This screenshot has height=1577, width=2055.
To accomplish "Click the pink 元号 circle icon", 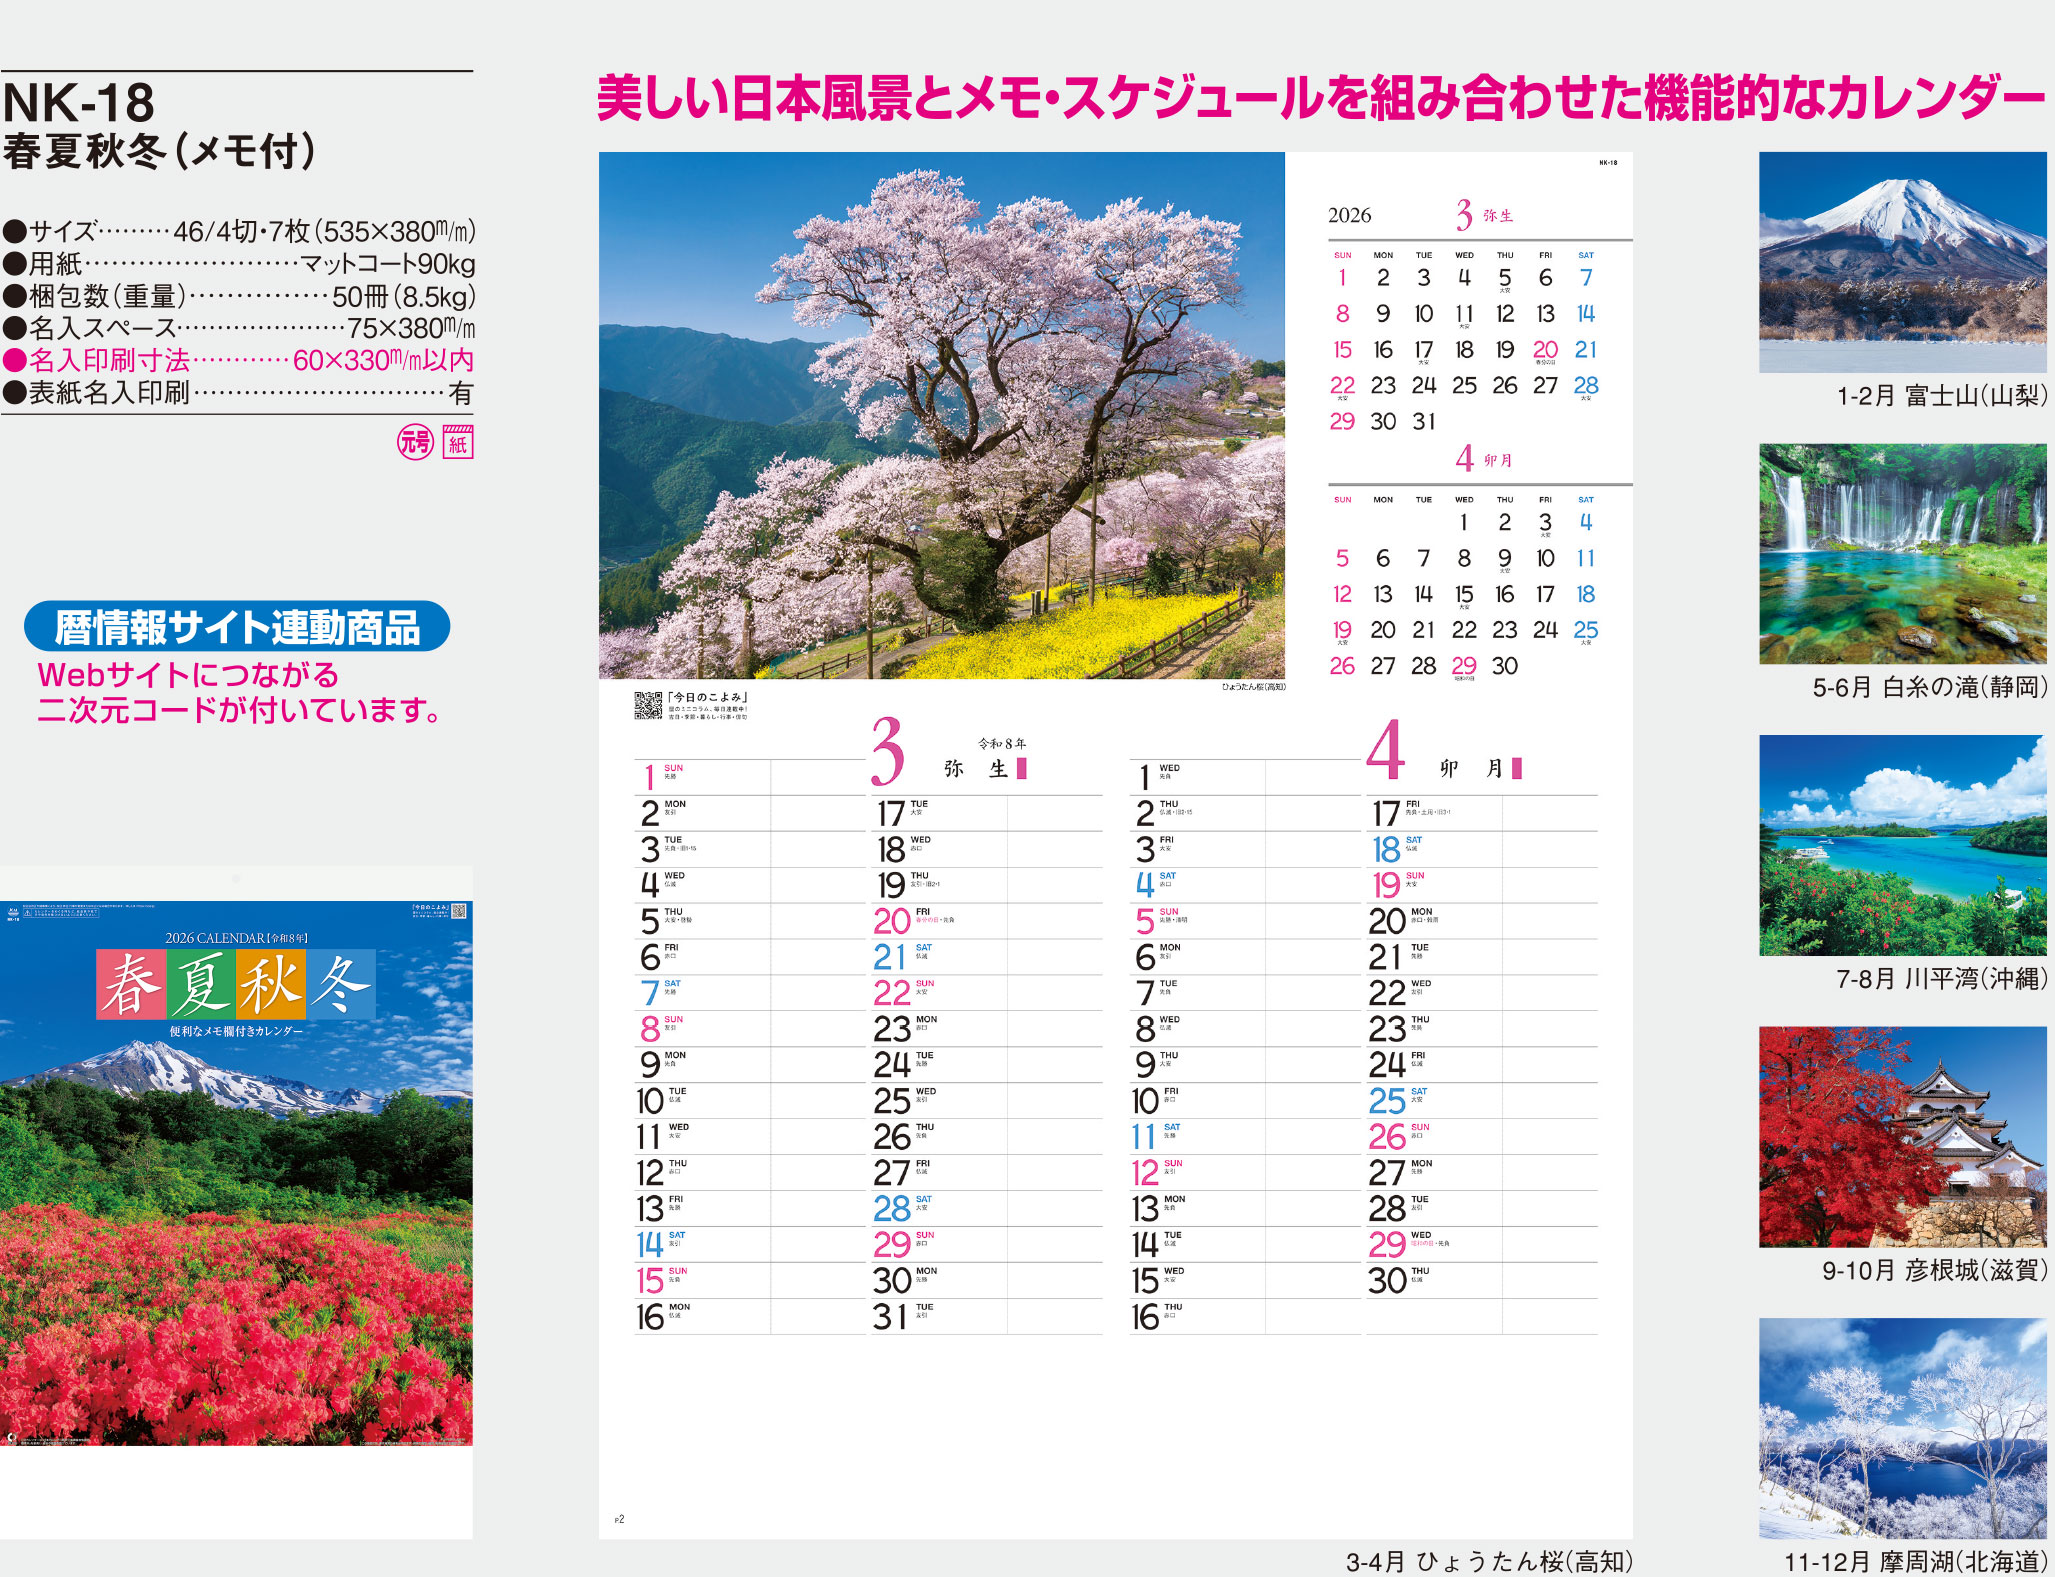I will 415,442.
